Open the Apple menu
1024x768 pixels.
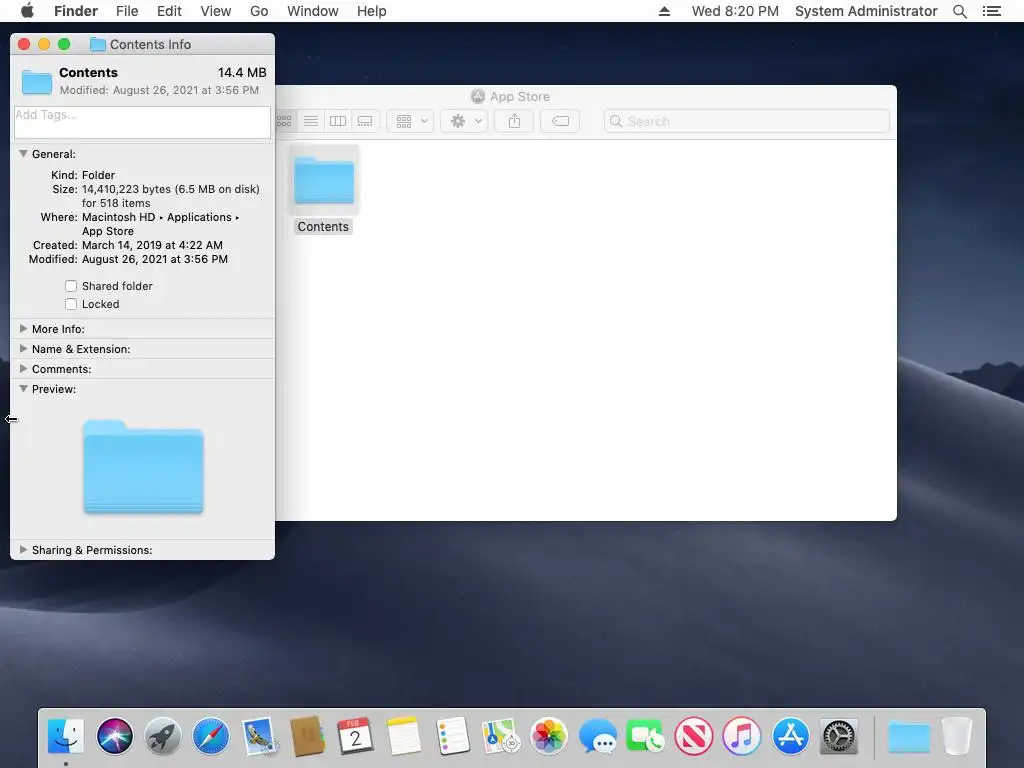(27, 11)
